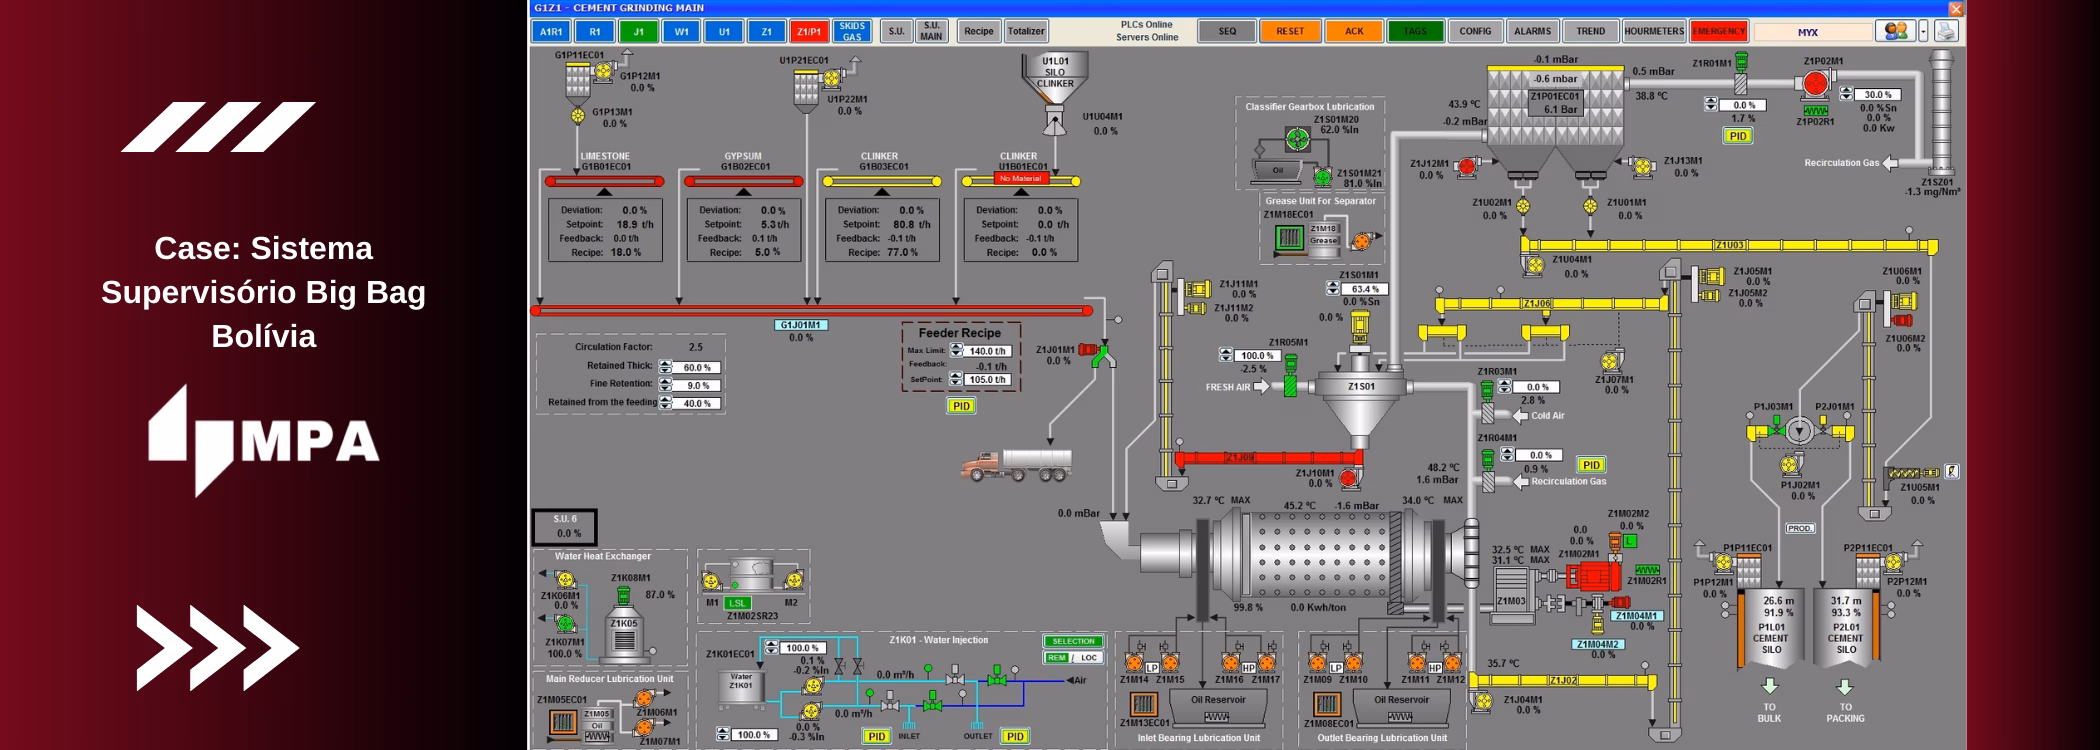Open the Z1/P1 red tab
This screenshot has height=750, width=2100.
[x=809, y=32]
